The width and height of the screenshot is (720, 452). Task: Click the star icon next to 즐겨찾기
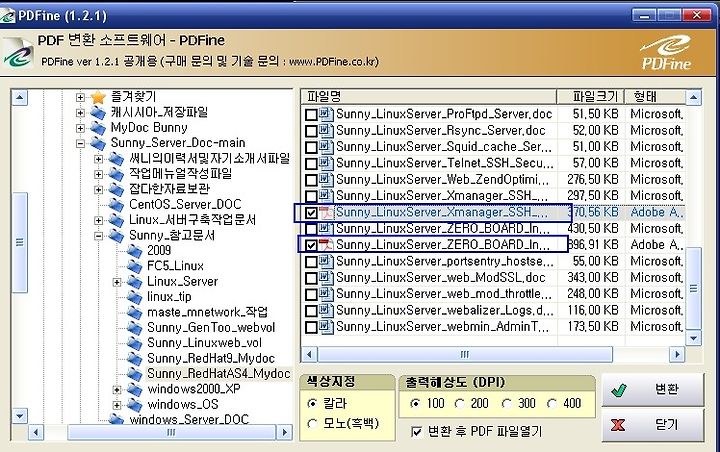click(x=98, y=97)
